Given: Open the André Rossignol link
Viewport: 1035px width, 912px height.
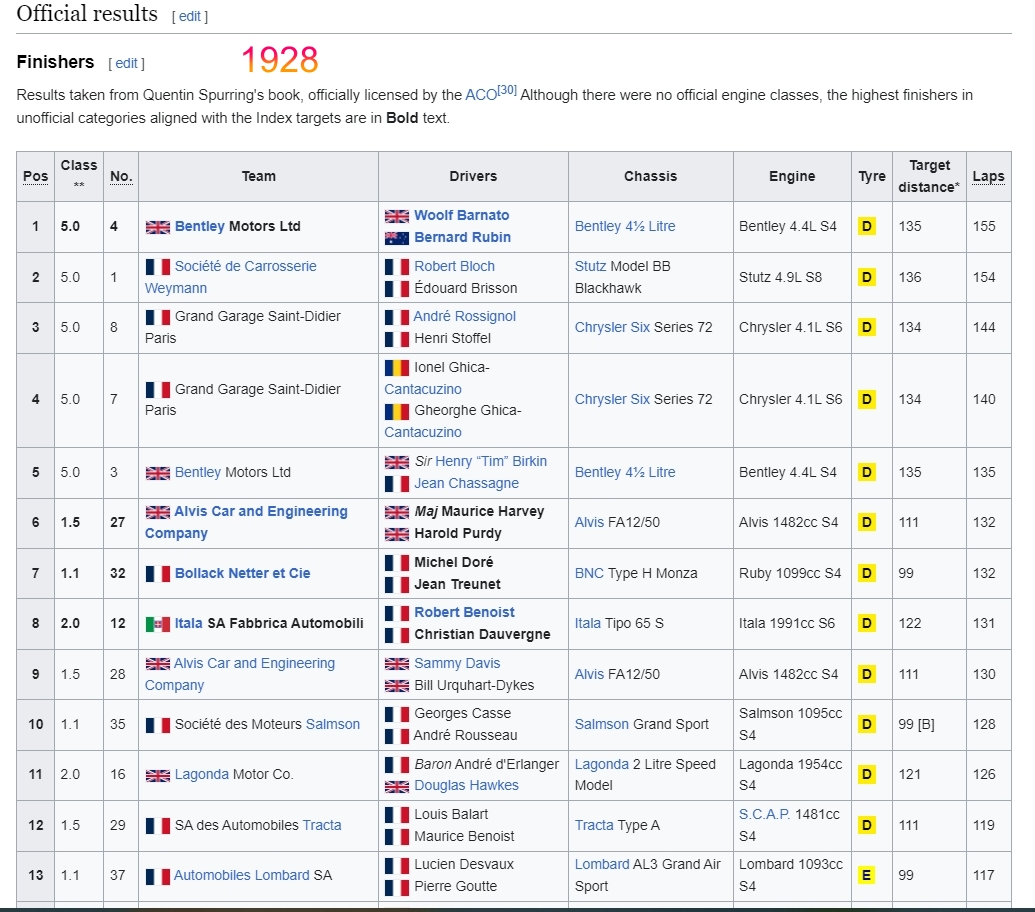Looking at the screenshot, I should pyautogui.click(x=464, y=317).
